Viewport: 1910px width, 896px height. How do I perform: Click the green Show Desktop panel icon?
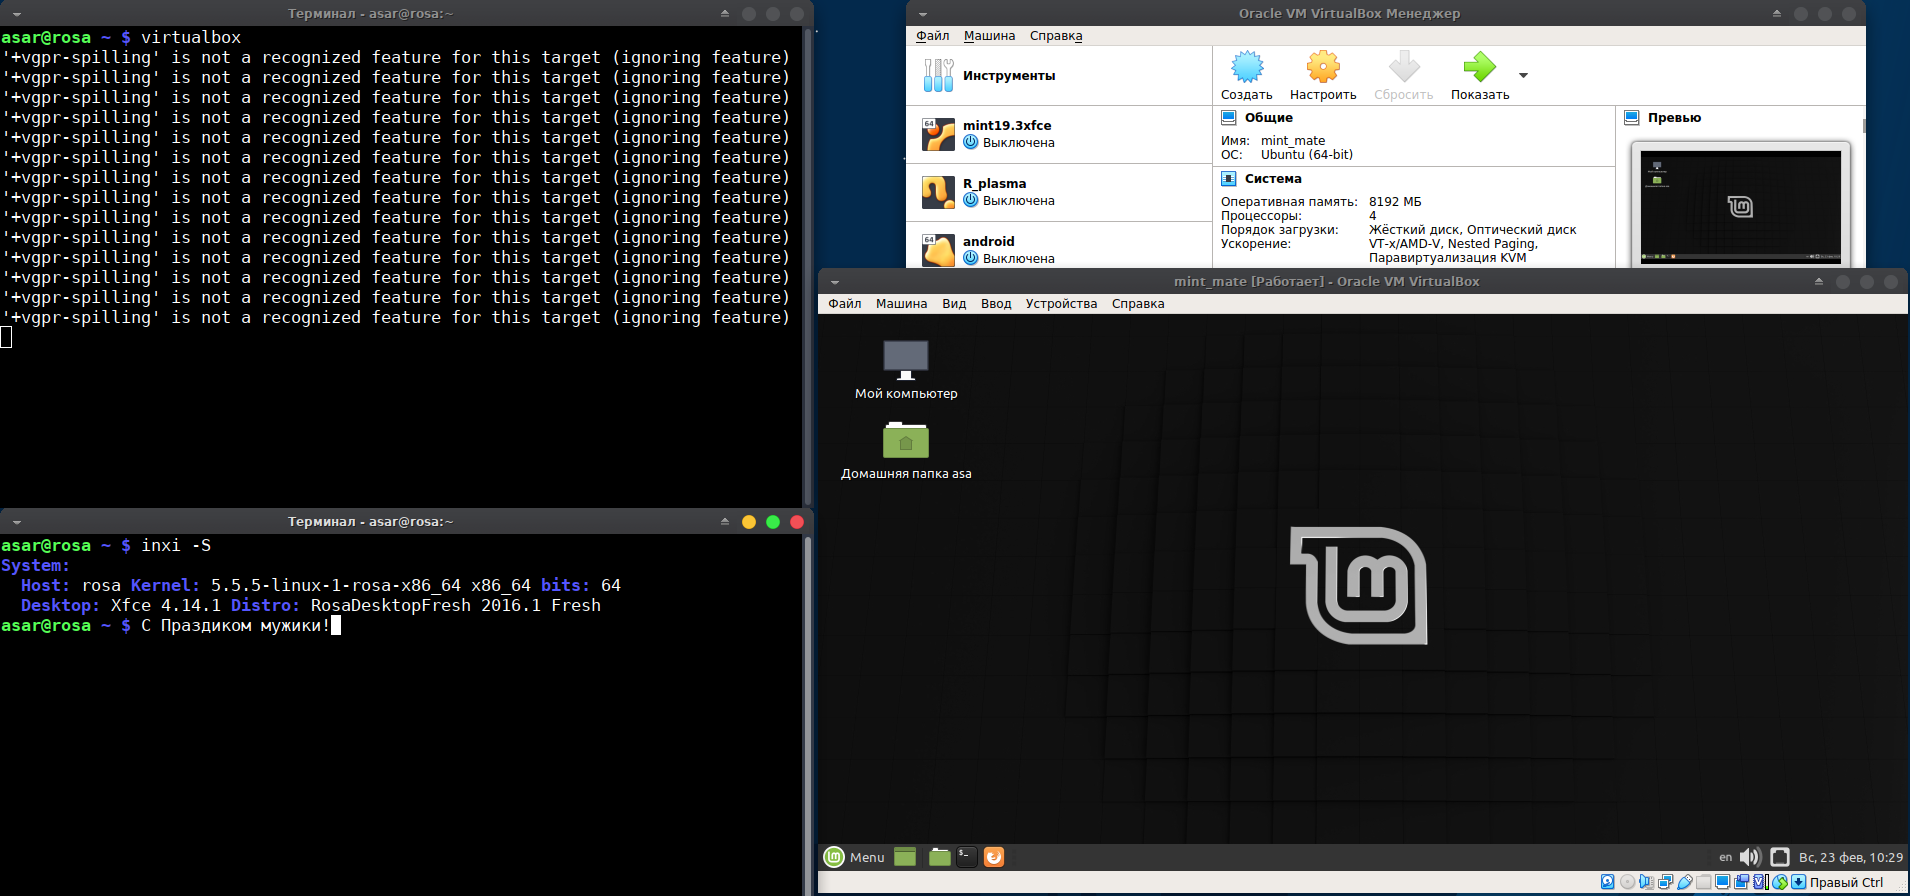click(905, 857)
